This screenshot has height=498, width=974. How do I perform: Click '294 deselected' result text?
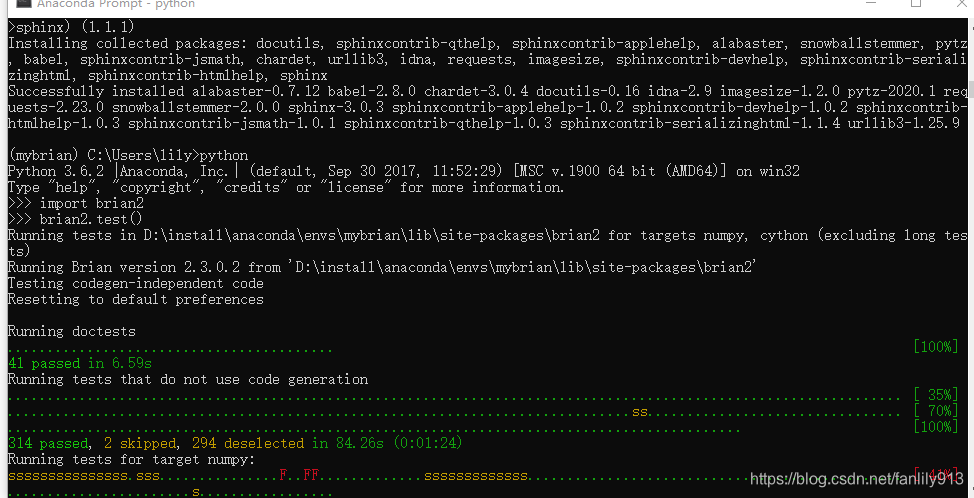click(248, 443)
